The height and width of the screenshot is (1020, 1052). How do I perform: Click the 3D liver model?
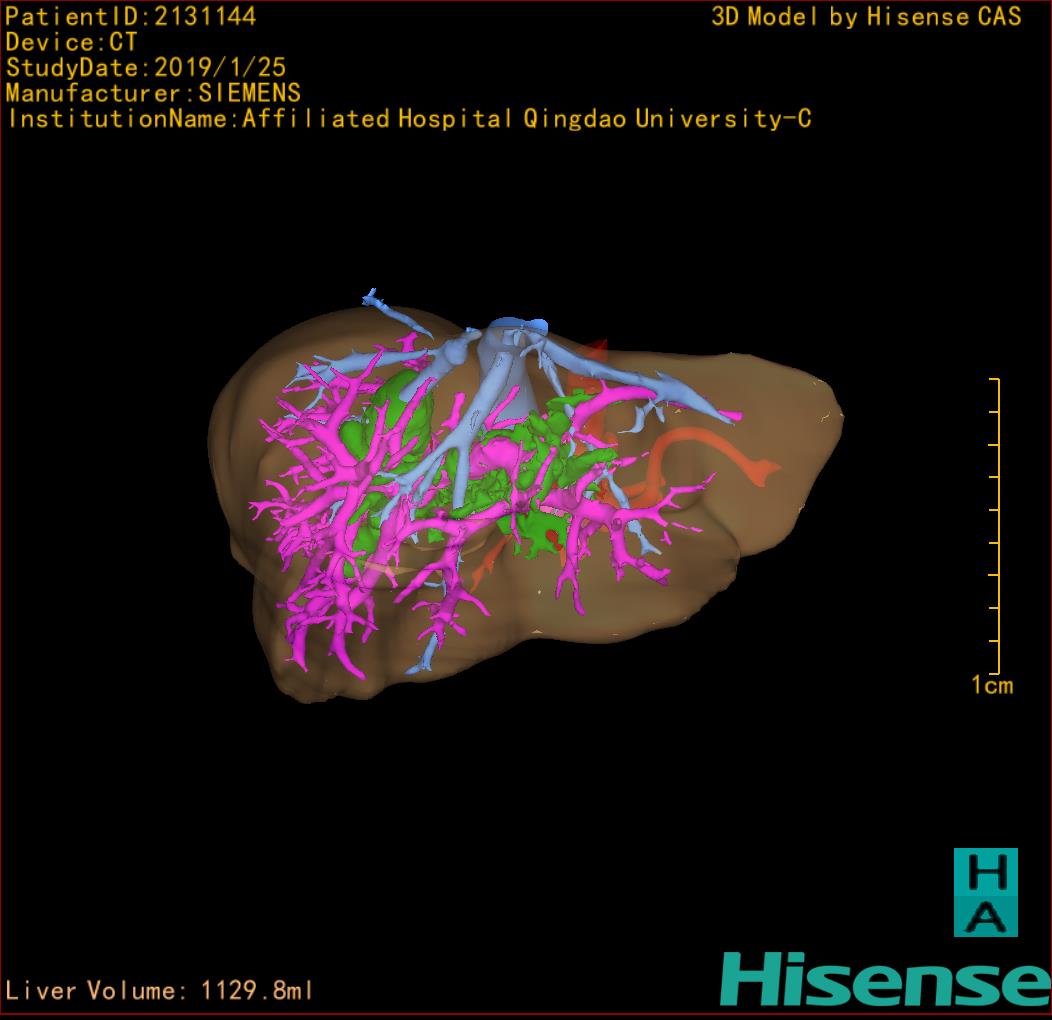coord(525,495)
